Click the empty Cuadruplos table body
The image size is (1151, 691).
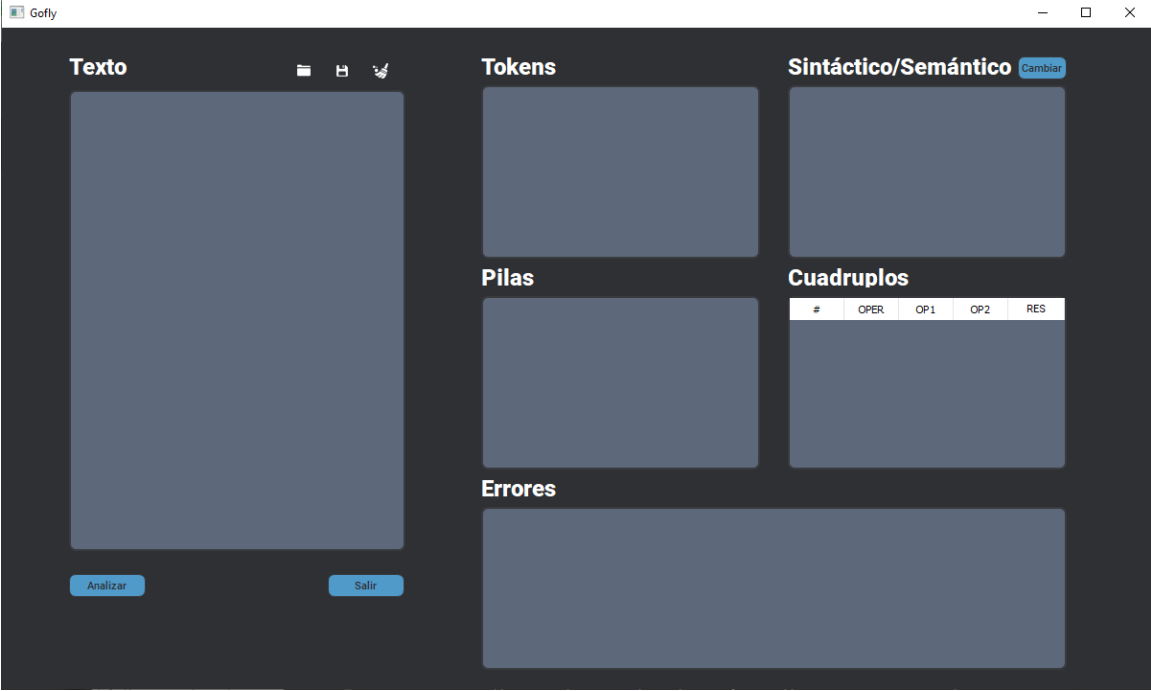coord(927,393)
